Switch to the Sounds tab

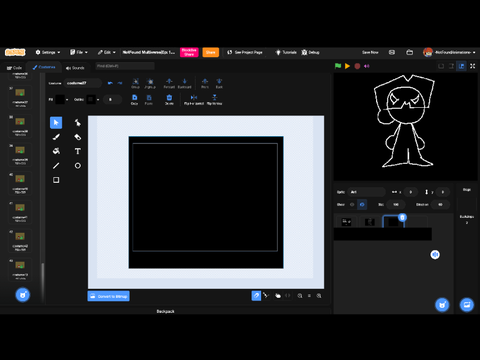click(75, 68)
